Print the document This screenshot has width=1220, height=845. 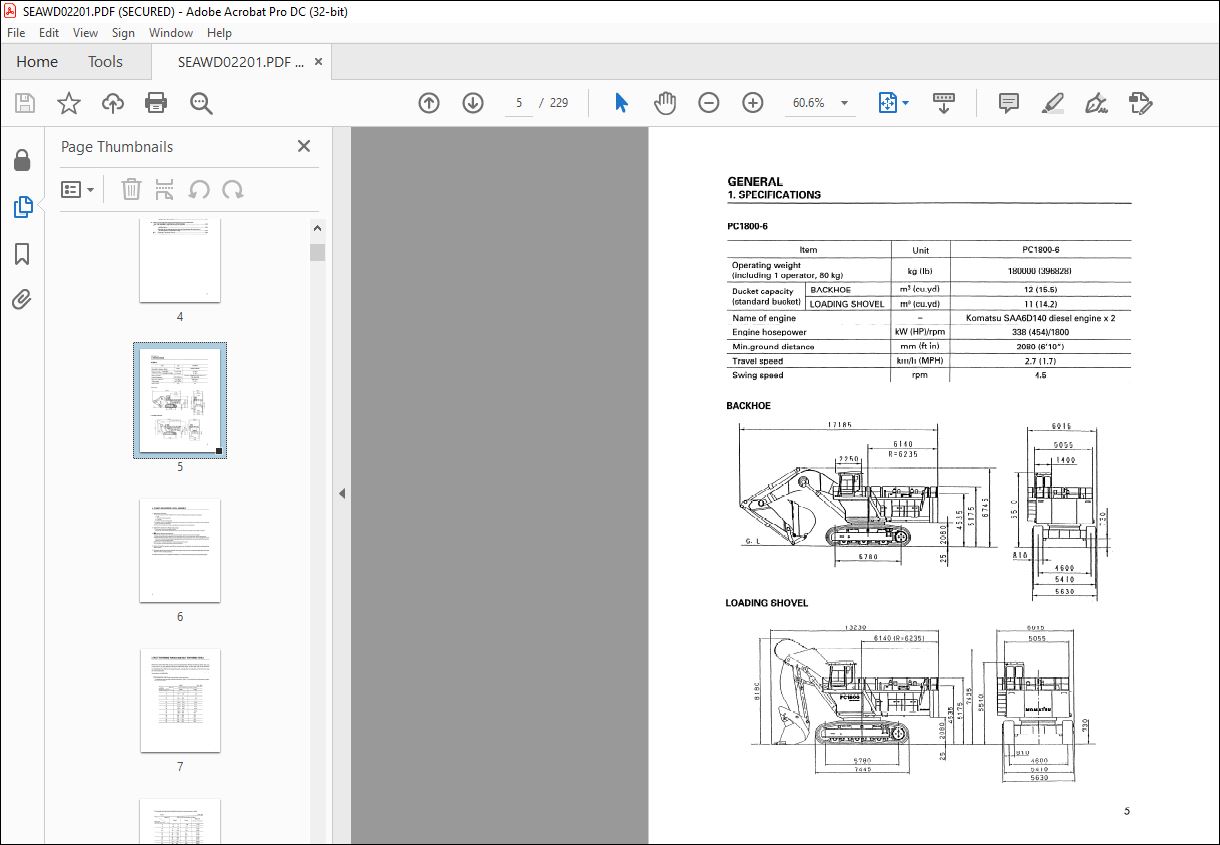(x=156, y=103)
